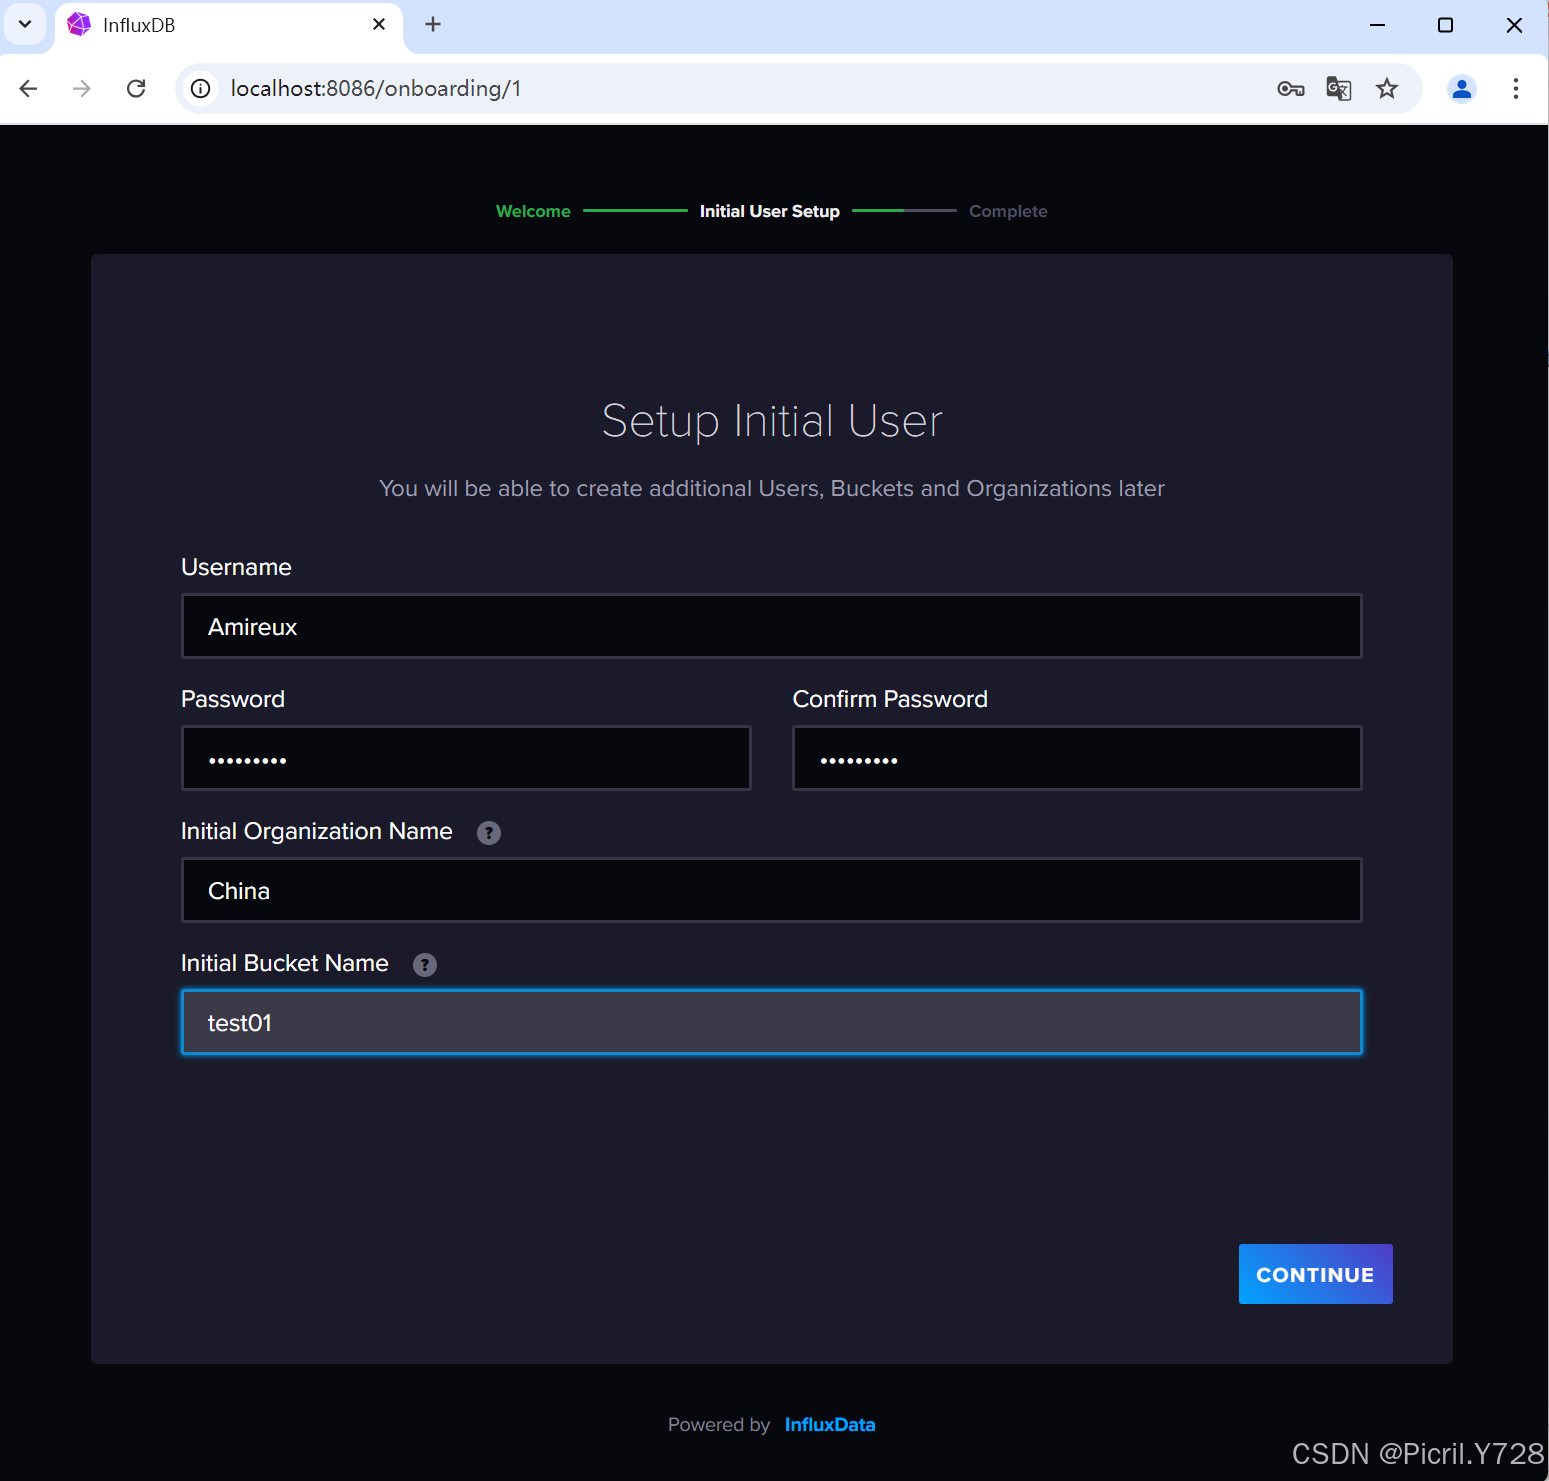The height and width of the screenshot is (1481, 1549).
Task: Click the InfluxDB favicon on the browser tab
Action: tap(78, 24)
